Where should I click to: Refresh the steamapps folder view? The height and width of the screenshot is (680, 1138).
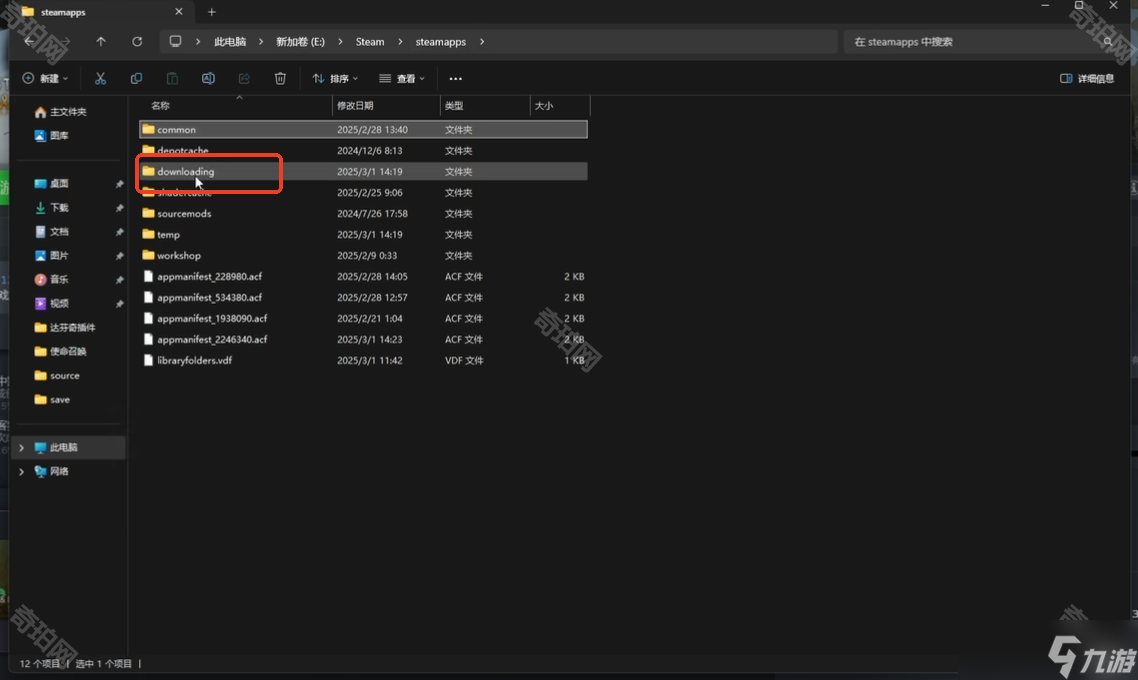(x=136, y=41)
